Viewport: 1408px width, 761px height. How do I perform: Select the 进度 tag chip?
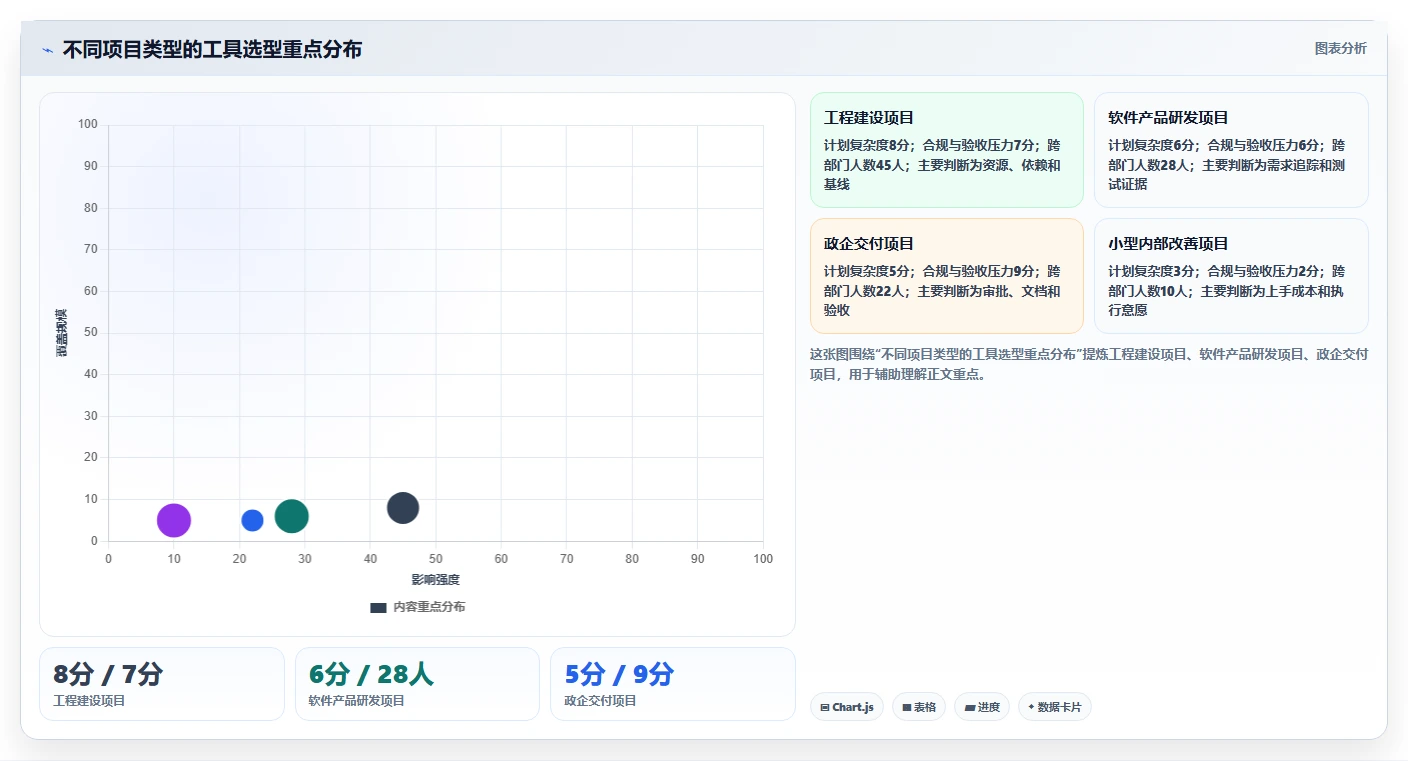[982, 707]
